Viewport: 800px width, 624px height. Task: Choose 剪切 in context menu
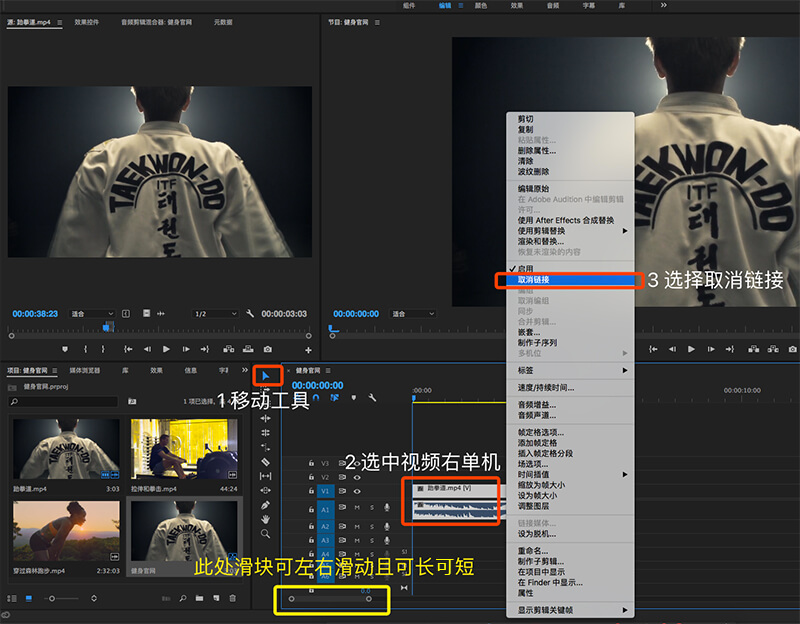coord(570,118)
